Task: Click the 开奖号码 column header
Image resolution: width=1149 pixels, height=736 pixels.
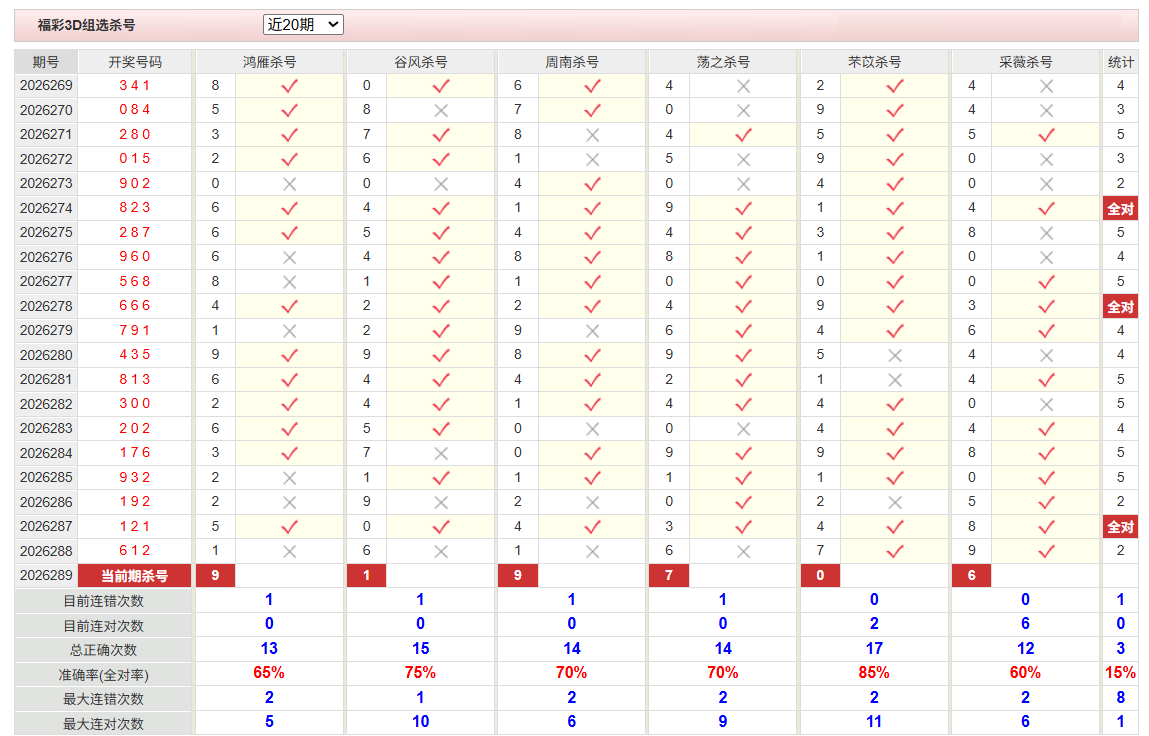Action: pyautogui.click(x=135, y=62)
